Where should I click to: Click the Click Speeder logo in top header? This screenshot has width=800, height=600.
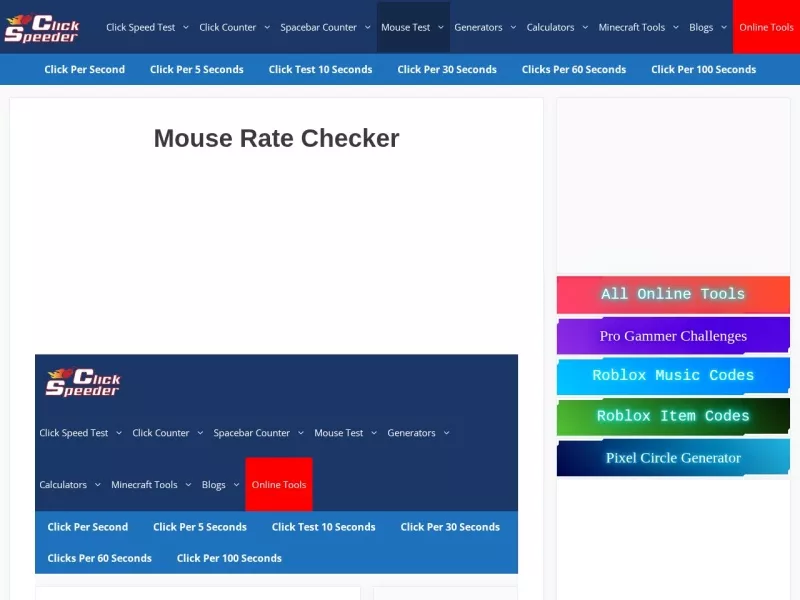pyautogui.click(x=41, y=28)
